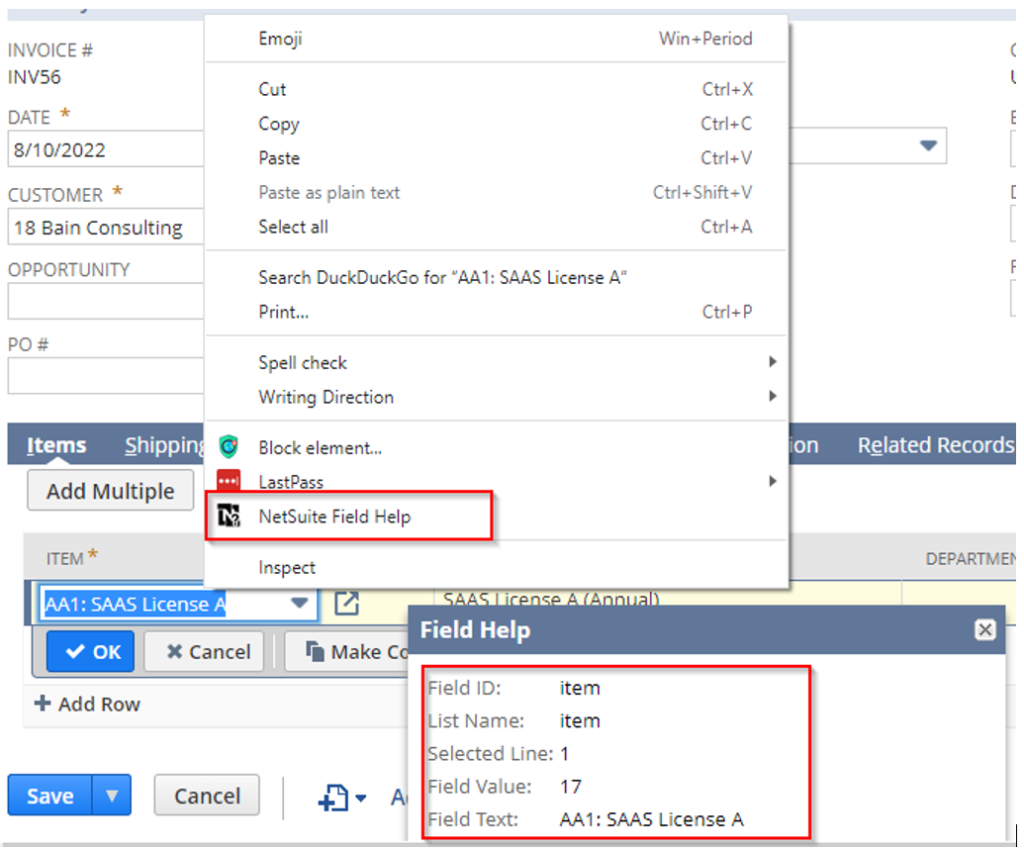Click the Opportunity input field

[106, 301]
